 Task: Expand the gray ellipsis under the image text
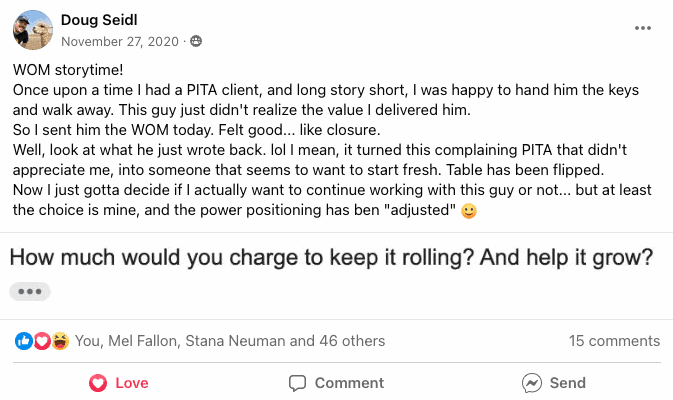click(x=30, y=292)
